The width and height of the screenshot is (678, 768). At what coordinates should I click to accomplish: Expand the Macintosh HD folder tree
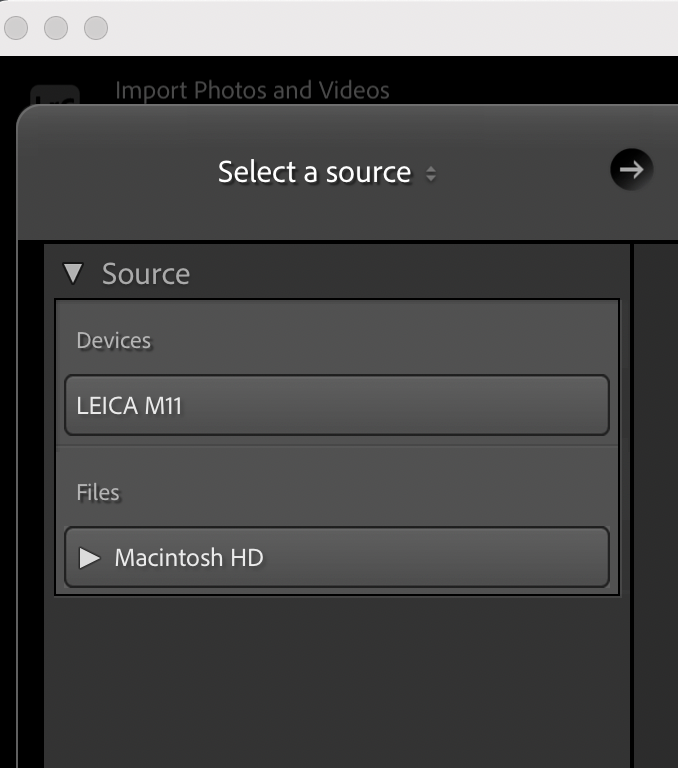(90, 558)
